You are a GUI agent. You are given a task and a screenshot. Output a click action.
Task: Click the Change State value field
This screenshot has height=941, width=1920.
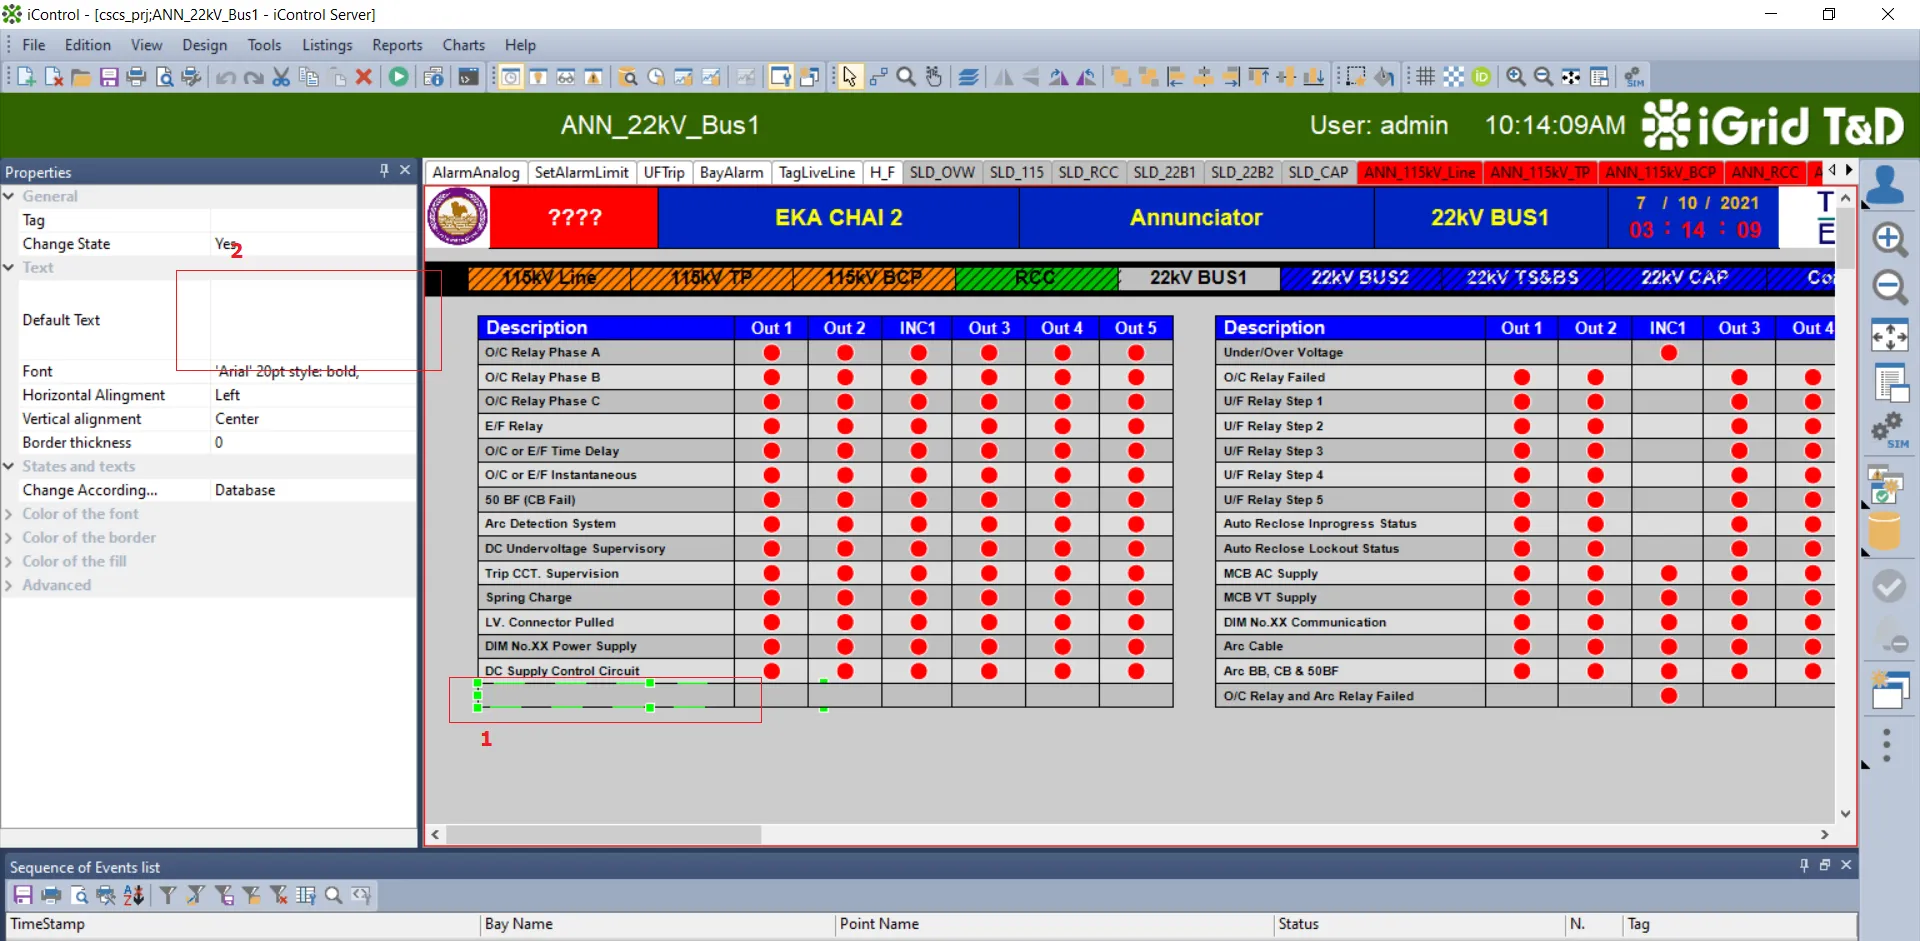pos(313,244)
